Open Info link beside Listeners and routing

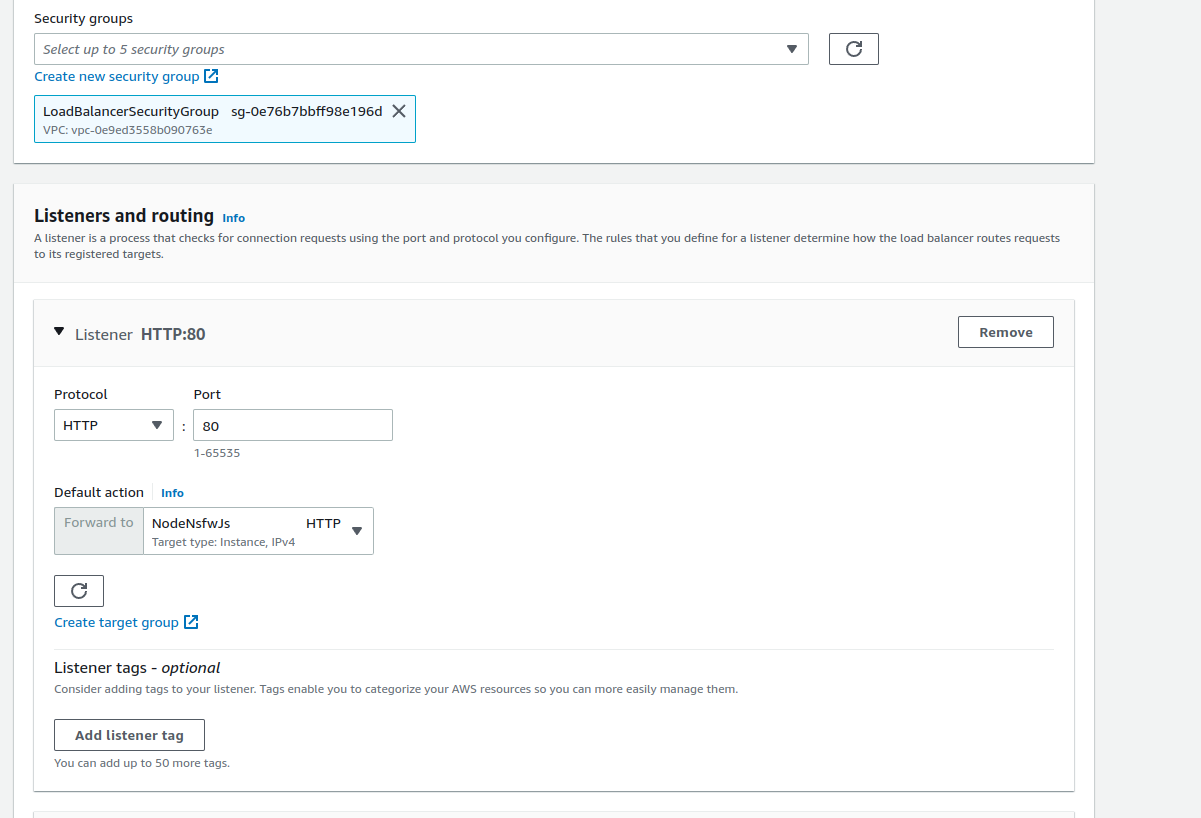[233, 218]
